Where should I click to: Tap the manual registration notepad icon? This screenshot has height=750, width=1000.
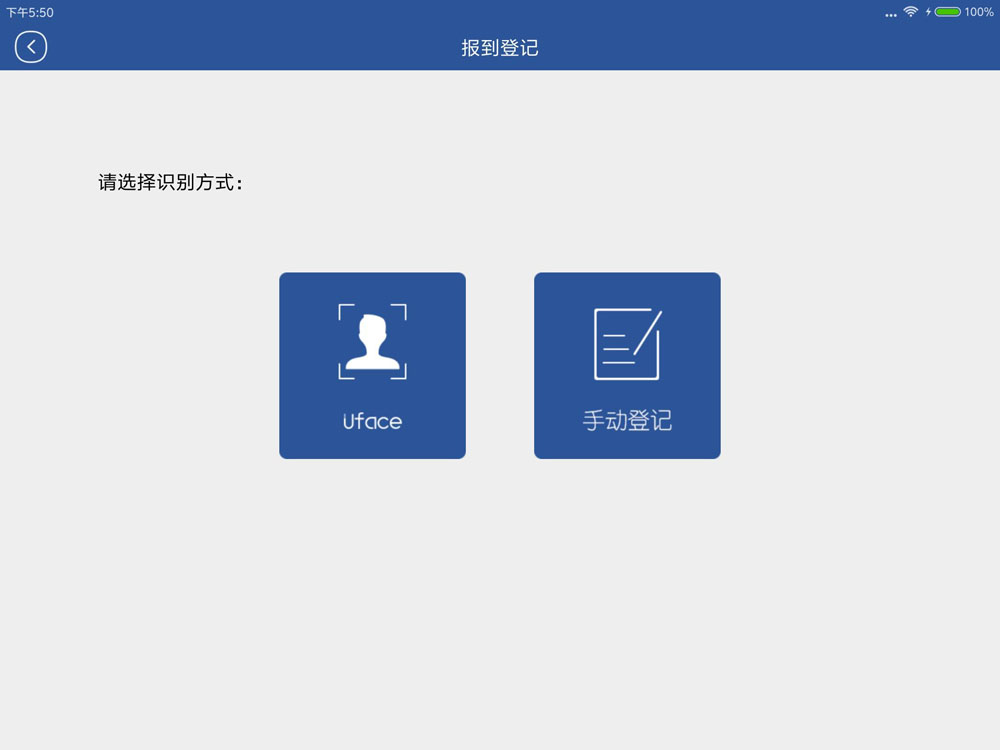[627, 344]
